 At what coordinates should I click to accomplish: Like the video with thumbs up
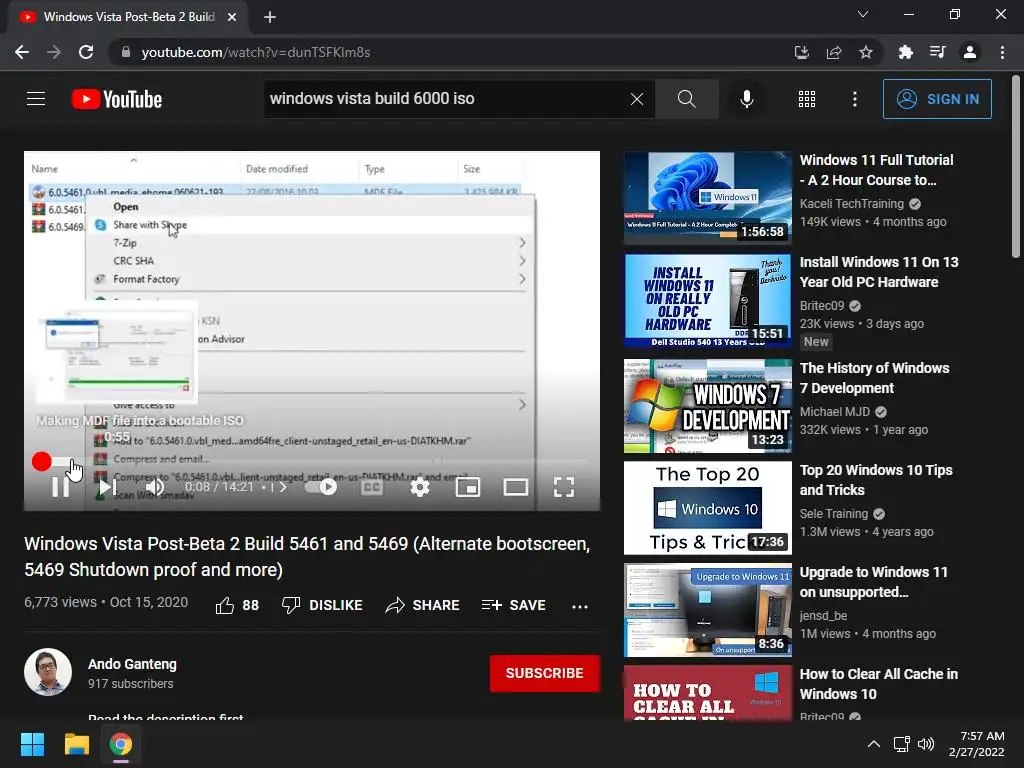click(237, 605)
